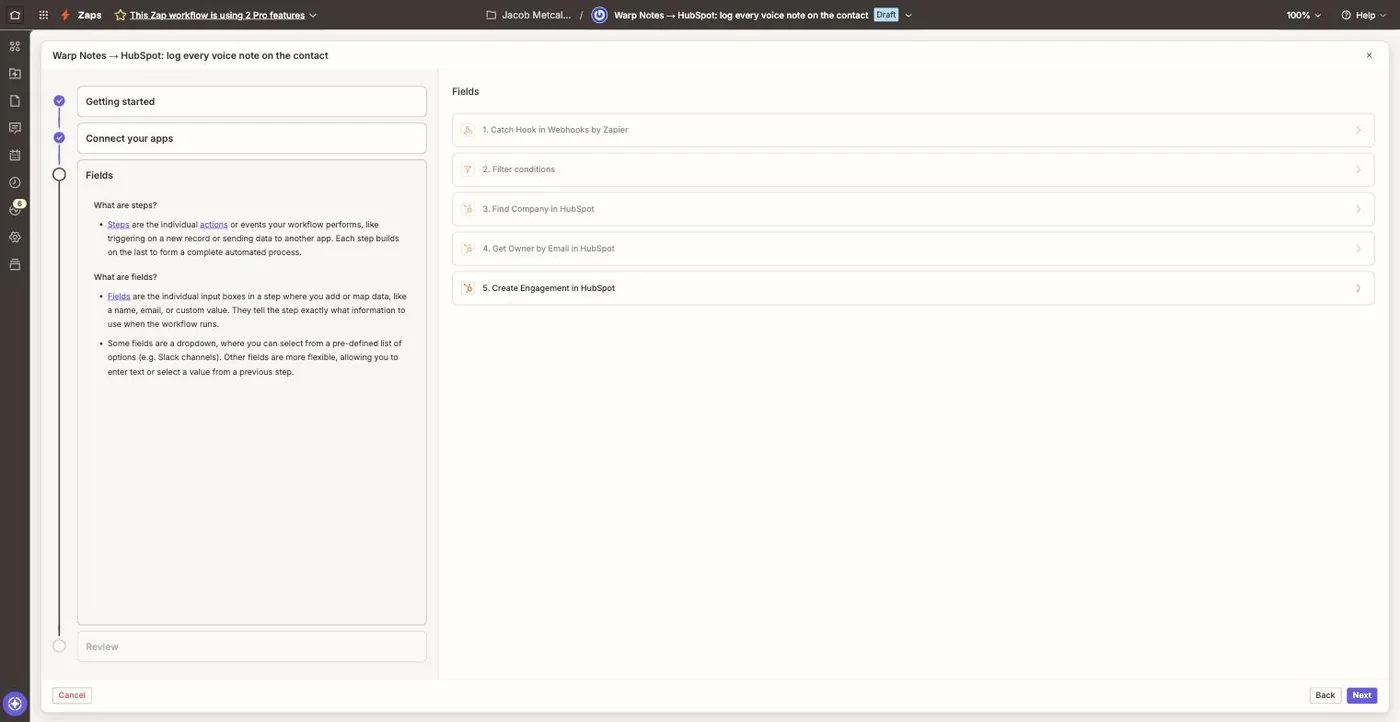
Task: Click the Fields heading in the right panel
Action: click(465, 91)
